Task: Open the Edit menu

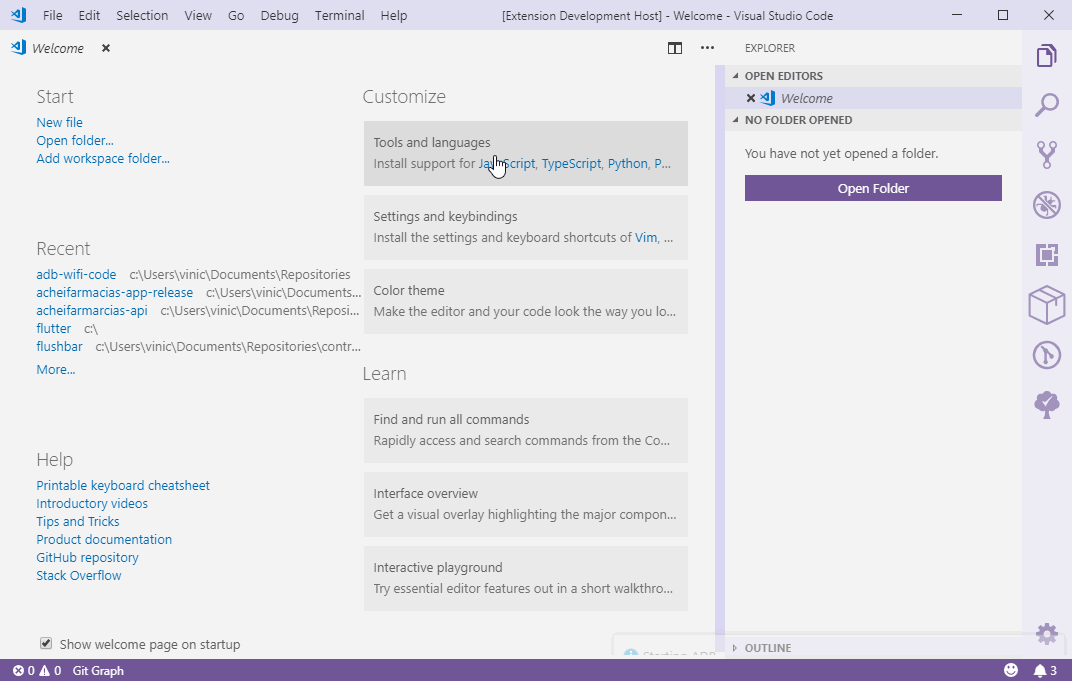Action: pos(89,15)
